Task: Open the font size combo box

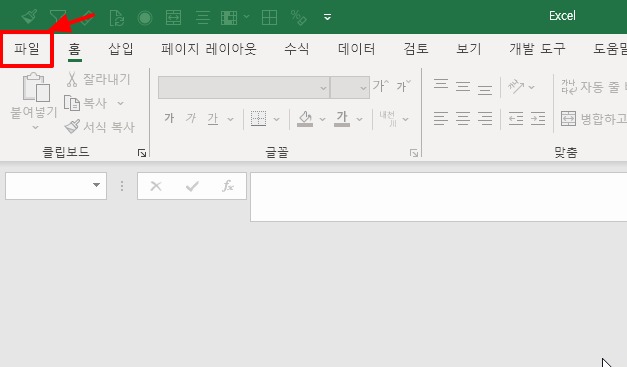Action: (350, 88)
